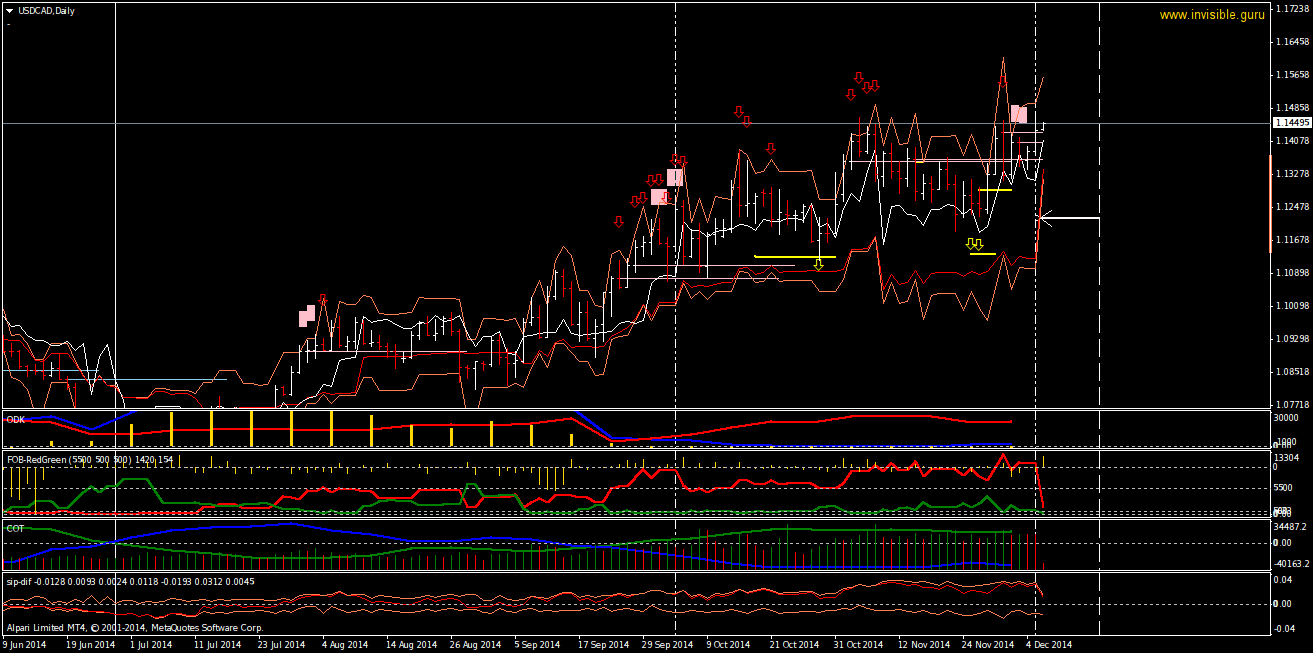Click the 4 Aug 2014 date label

[346, 645]
